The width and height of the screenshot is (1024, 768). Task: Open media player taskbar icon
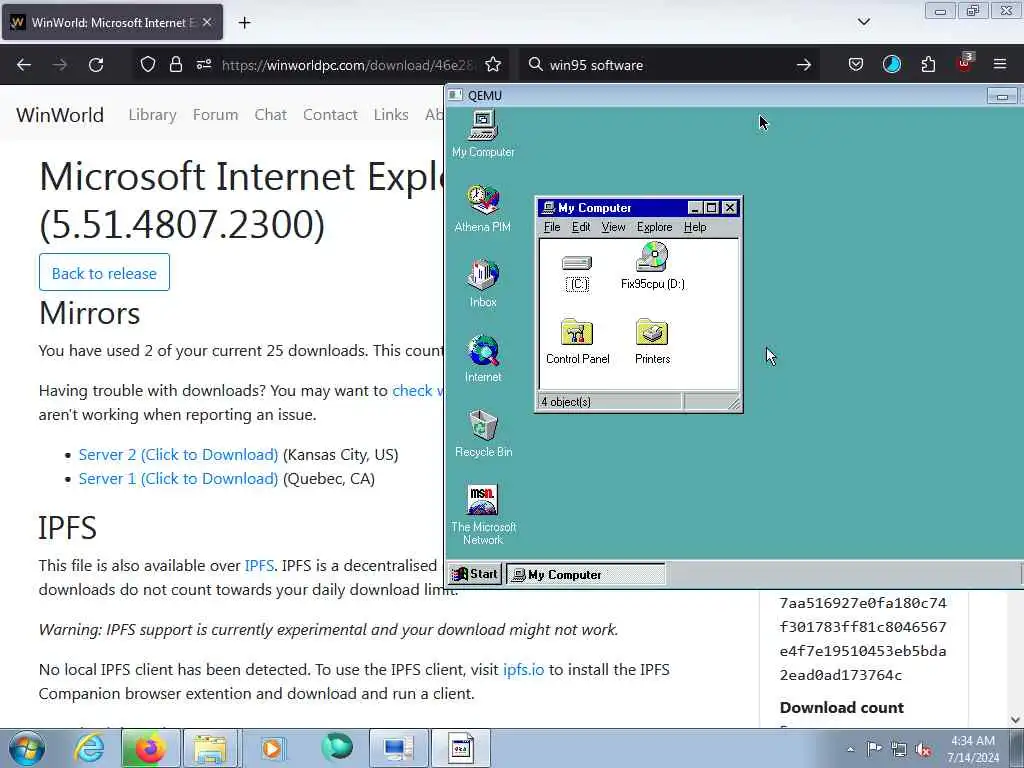[x=272, y=748]
